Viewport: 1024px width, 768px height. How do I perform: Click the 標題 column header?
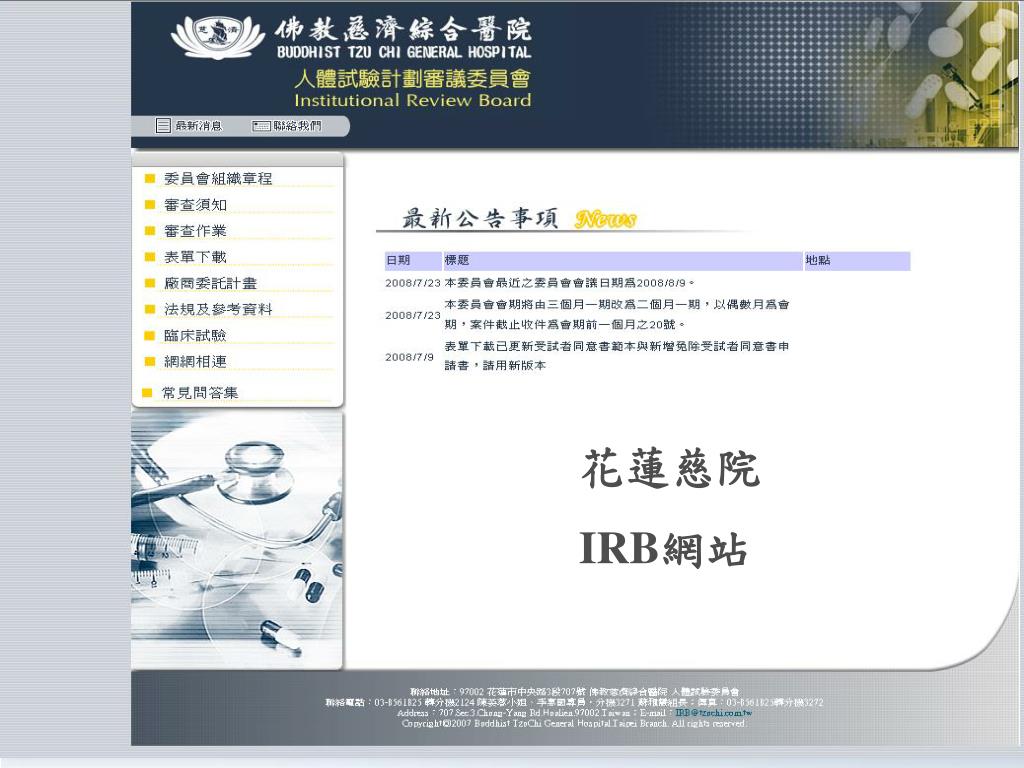tap(623, 261)
